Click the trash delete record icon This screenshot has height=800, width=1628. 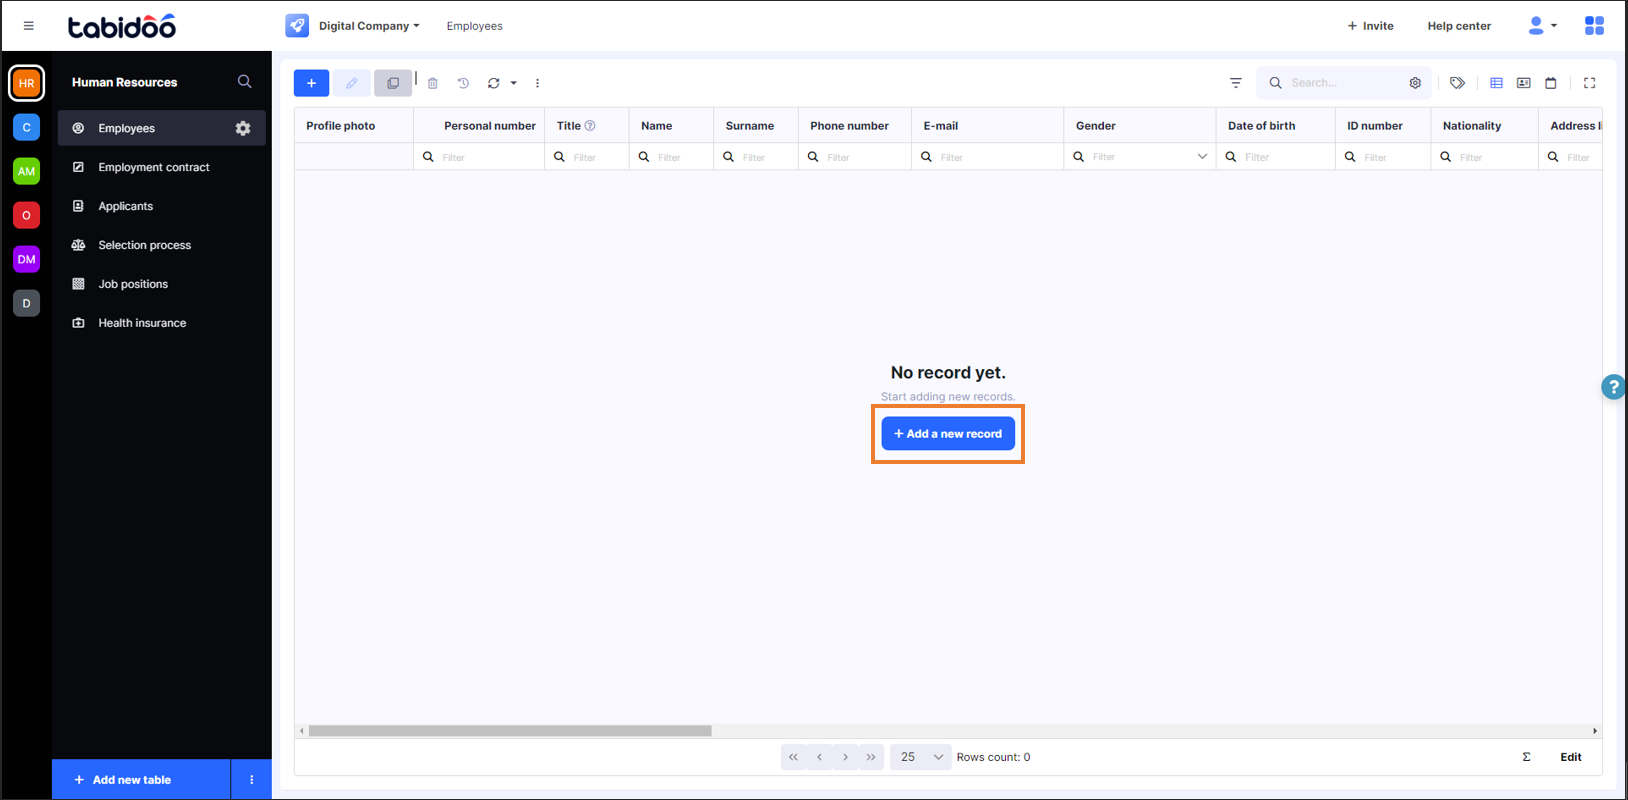[433, 83]
